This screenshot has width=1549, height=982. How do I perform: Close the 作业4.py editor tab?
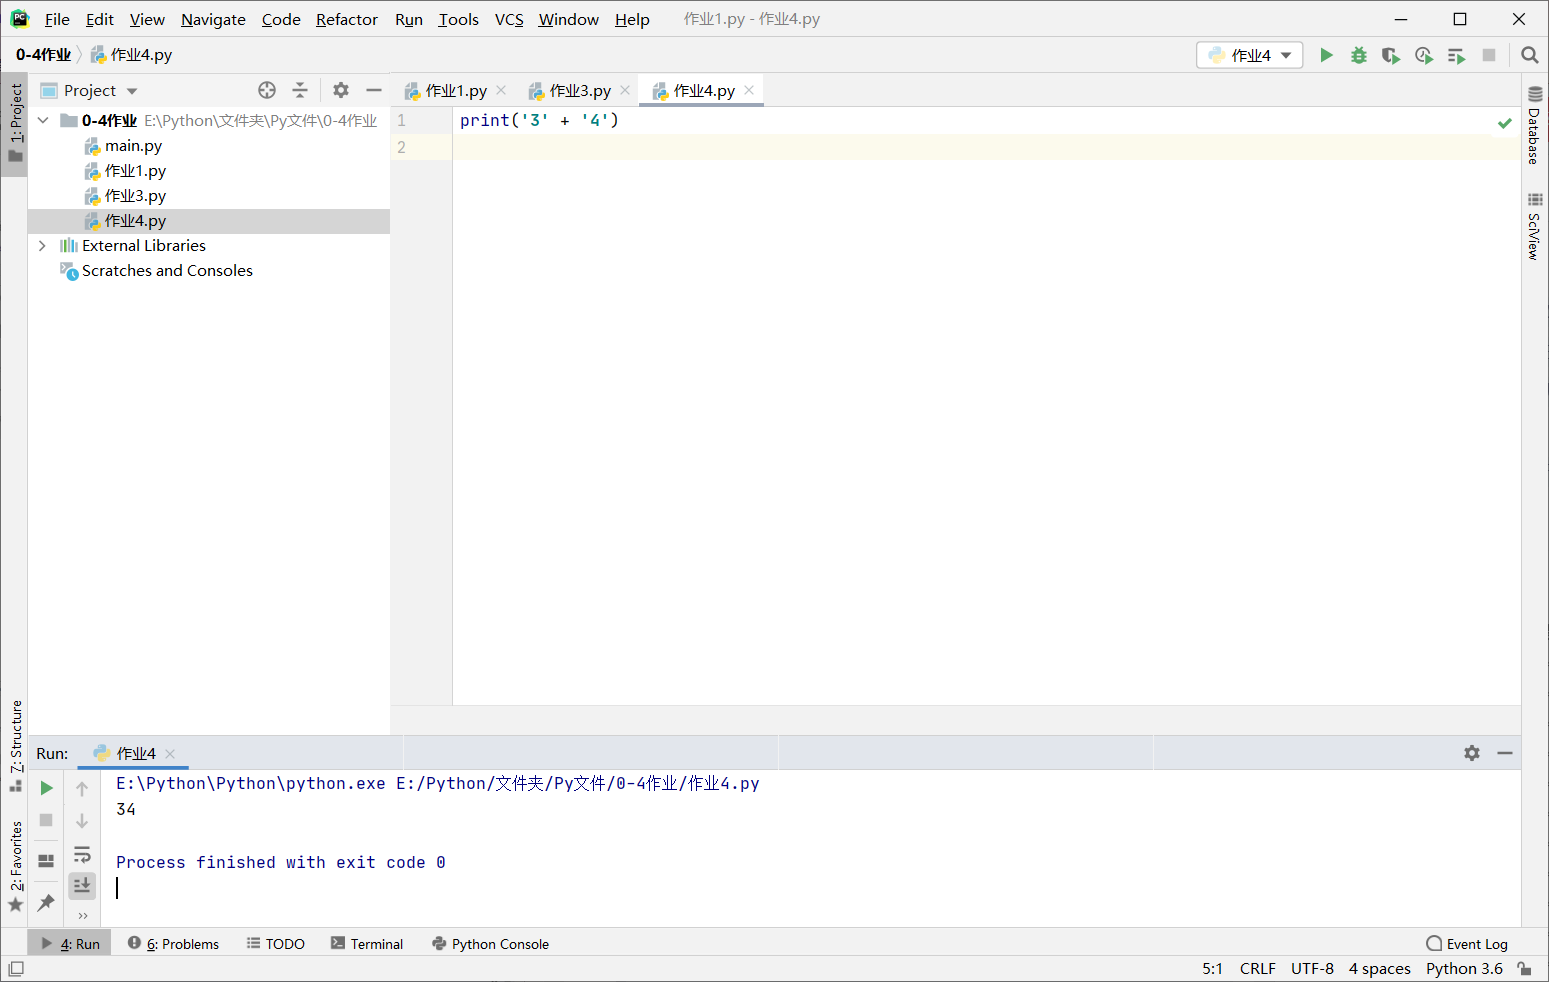tap(749, 90)
